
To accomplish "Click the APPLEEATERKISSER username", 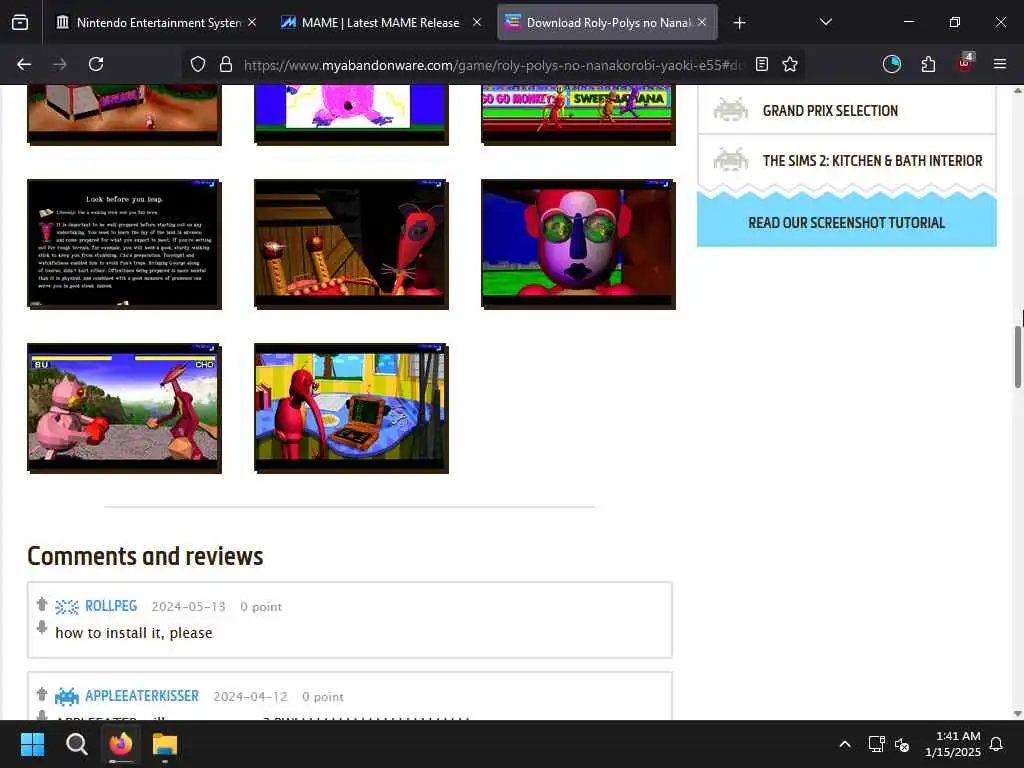I will [142, 696].
